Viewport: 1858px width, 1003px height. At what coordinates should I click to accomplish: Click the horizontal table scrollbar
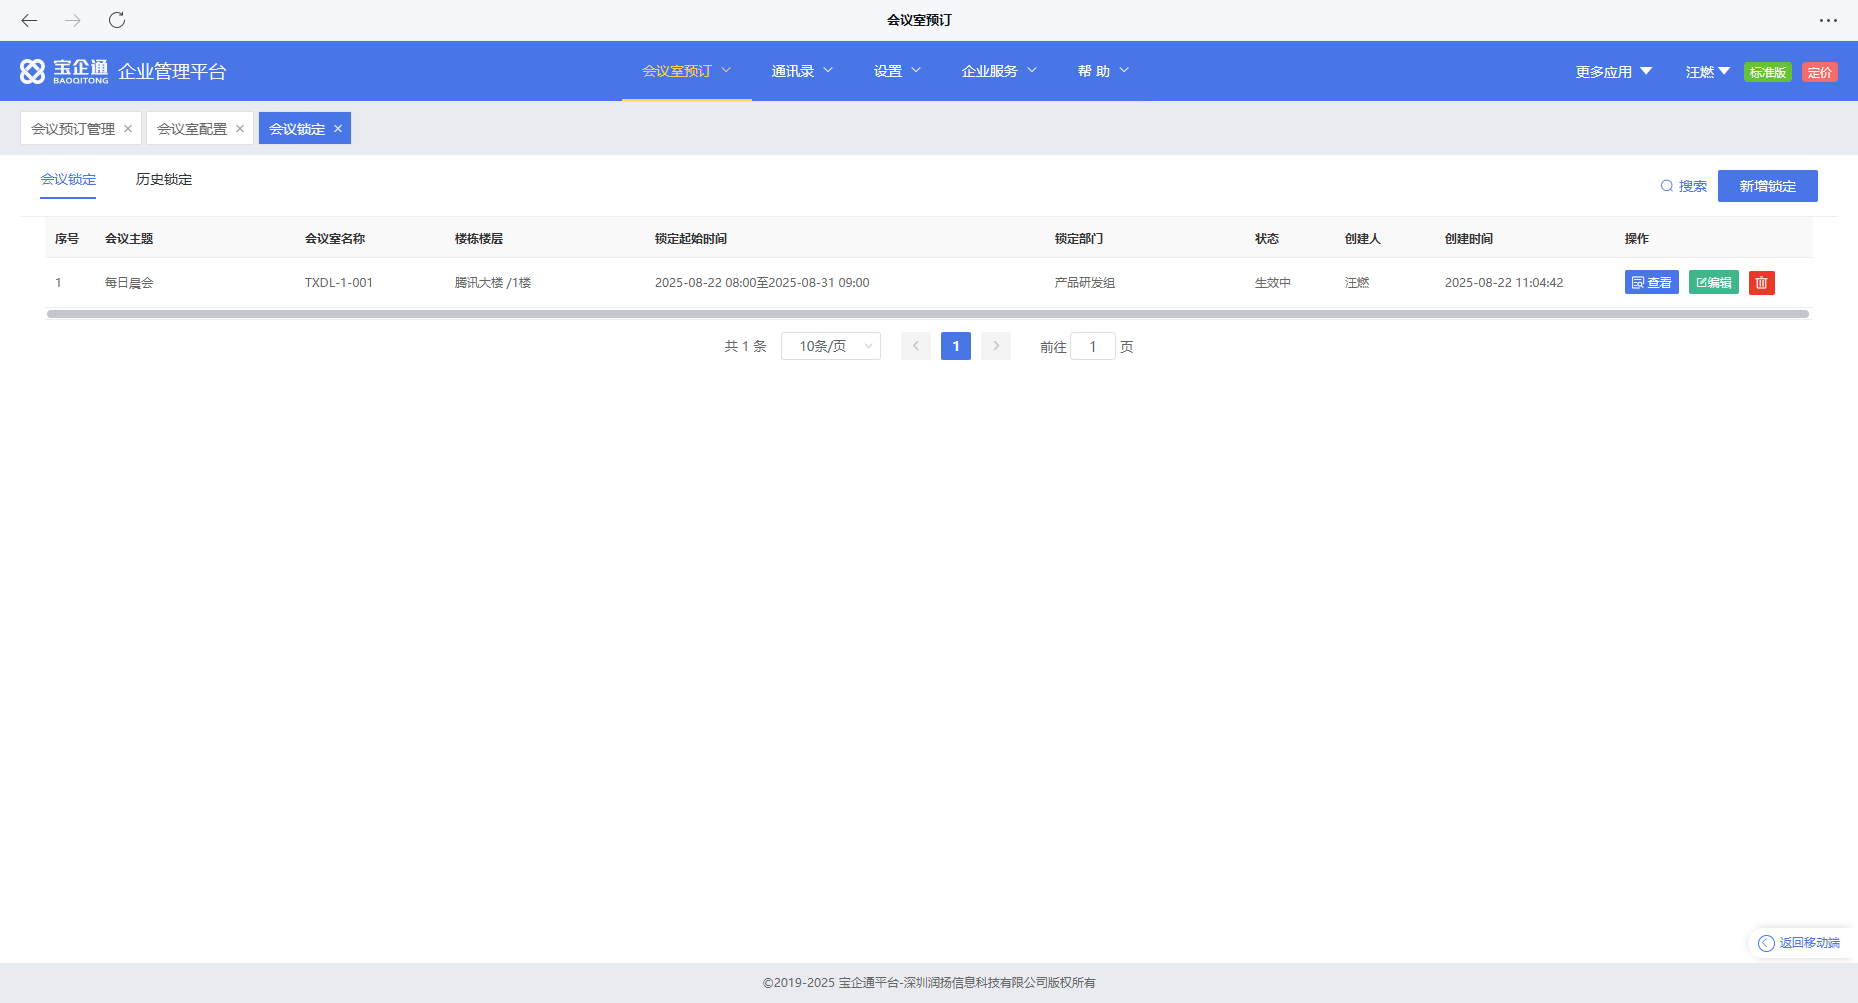[x=927, y=314]
